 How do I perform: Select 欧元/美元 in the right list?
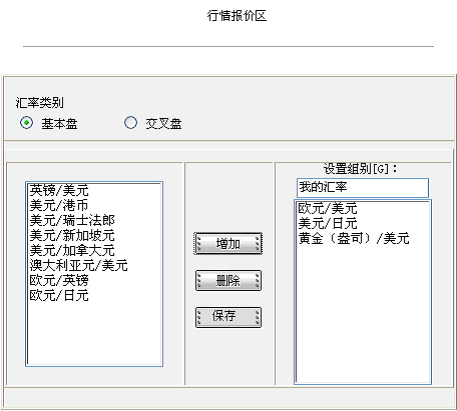pos(363,208)
